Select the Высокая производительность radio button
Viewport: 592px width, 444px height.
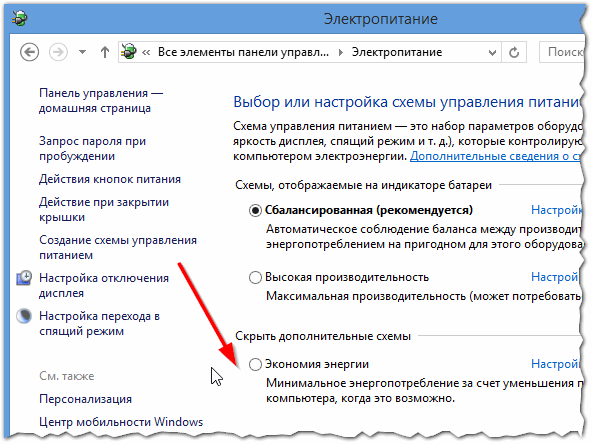(255, 278)
